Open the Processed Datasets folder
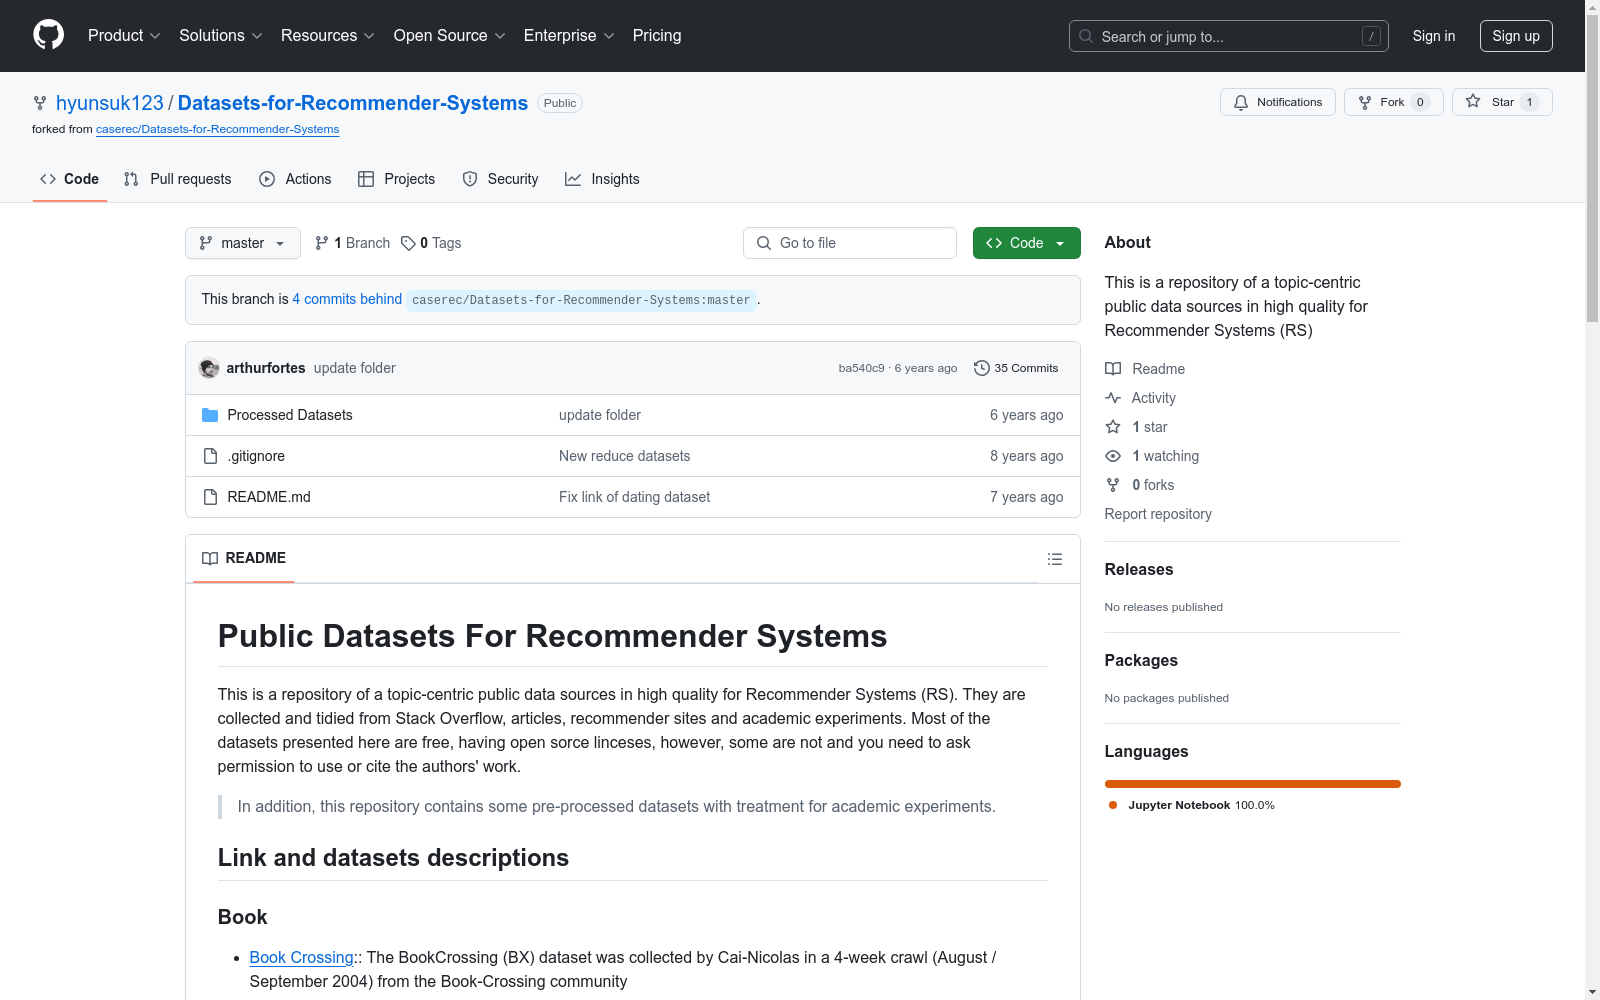 click(x=290, y=415)
